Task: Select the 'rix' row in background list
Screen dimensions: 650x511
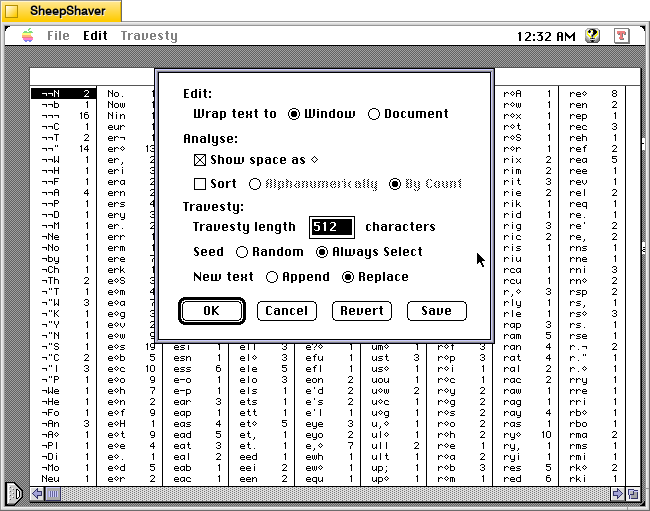Action: pos(526,160)
